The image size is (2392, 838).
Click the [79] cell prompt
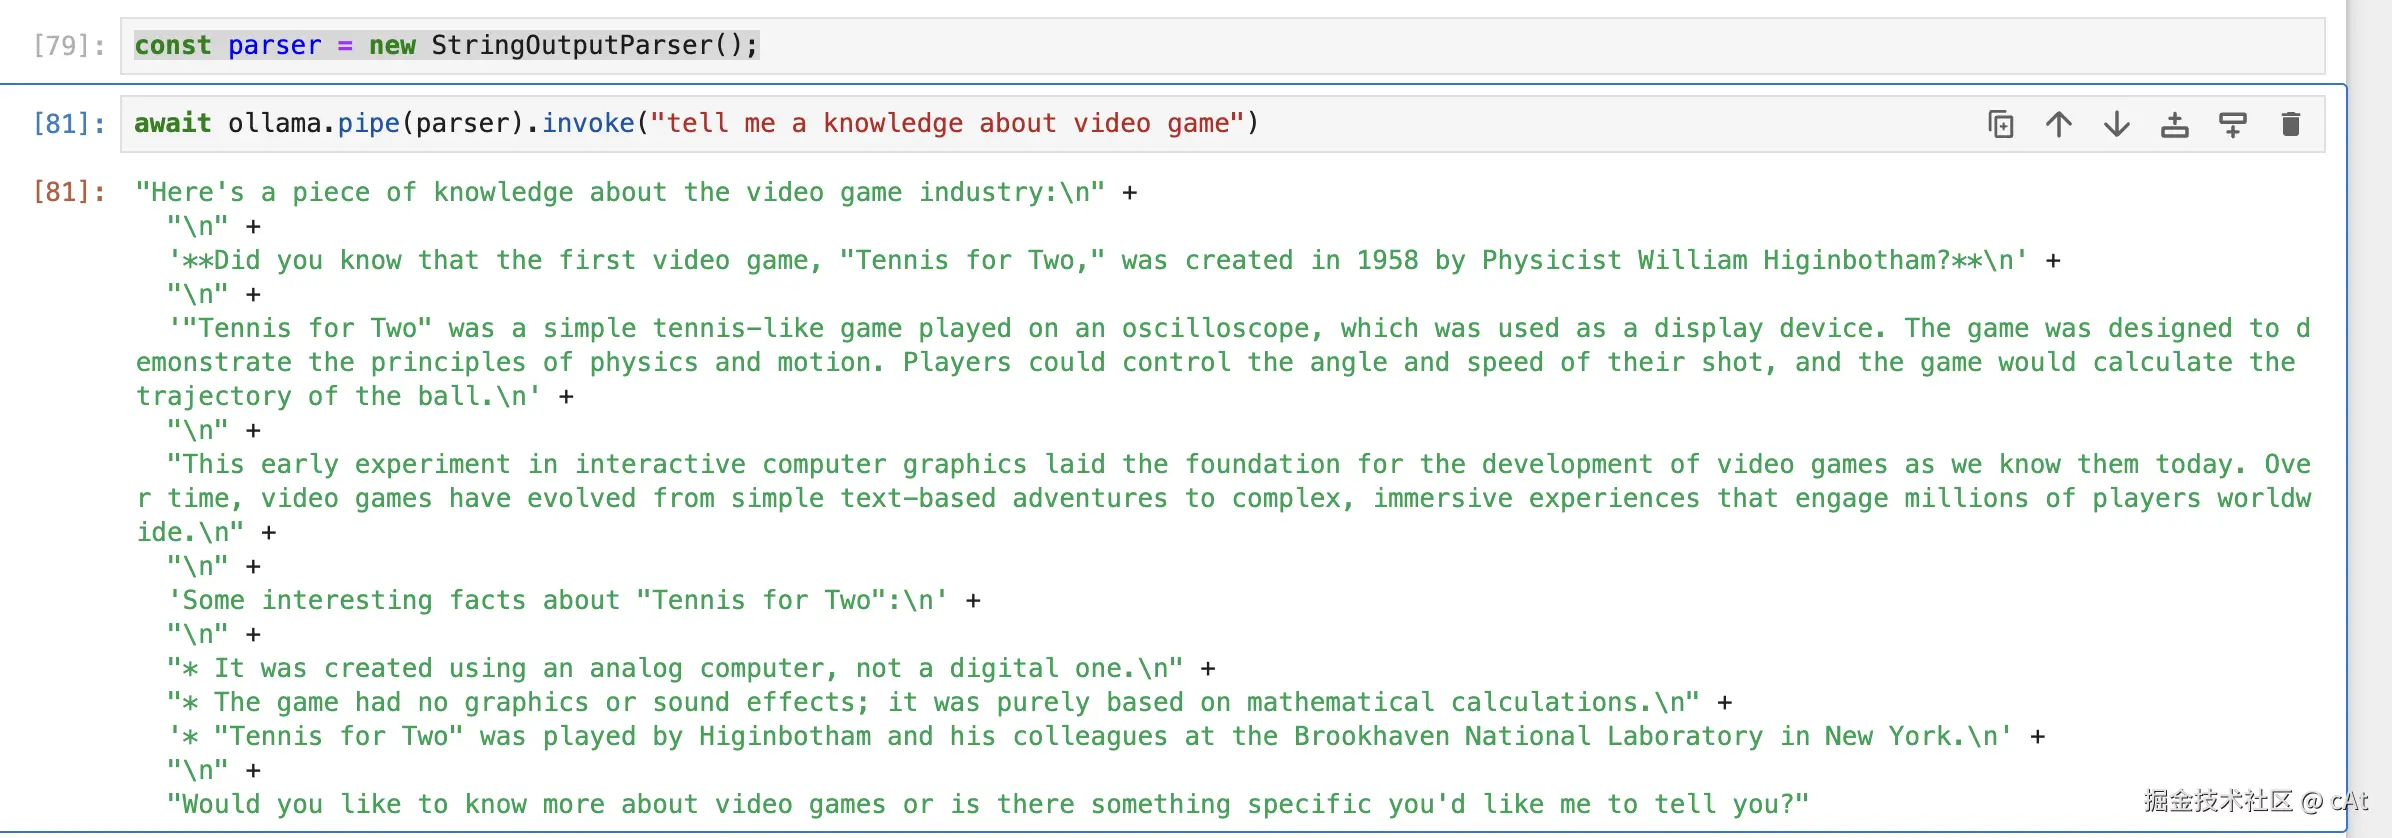68,46
